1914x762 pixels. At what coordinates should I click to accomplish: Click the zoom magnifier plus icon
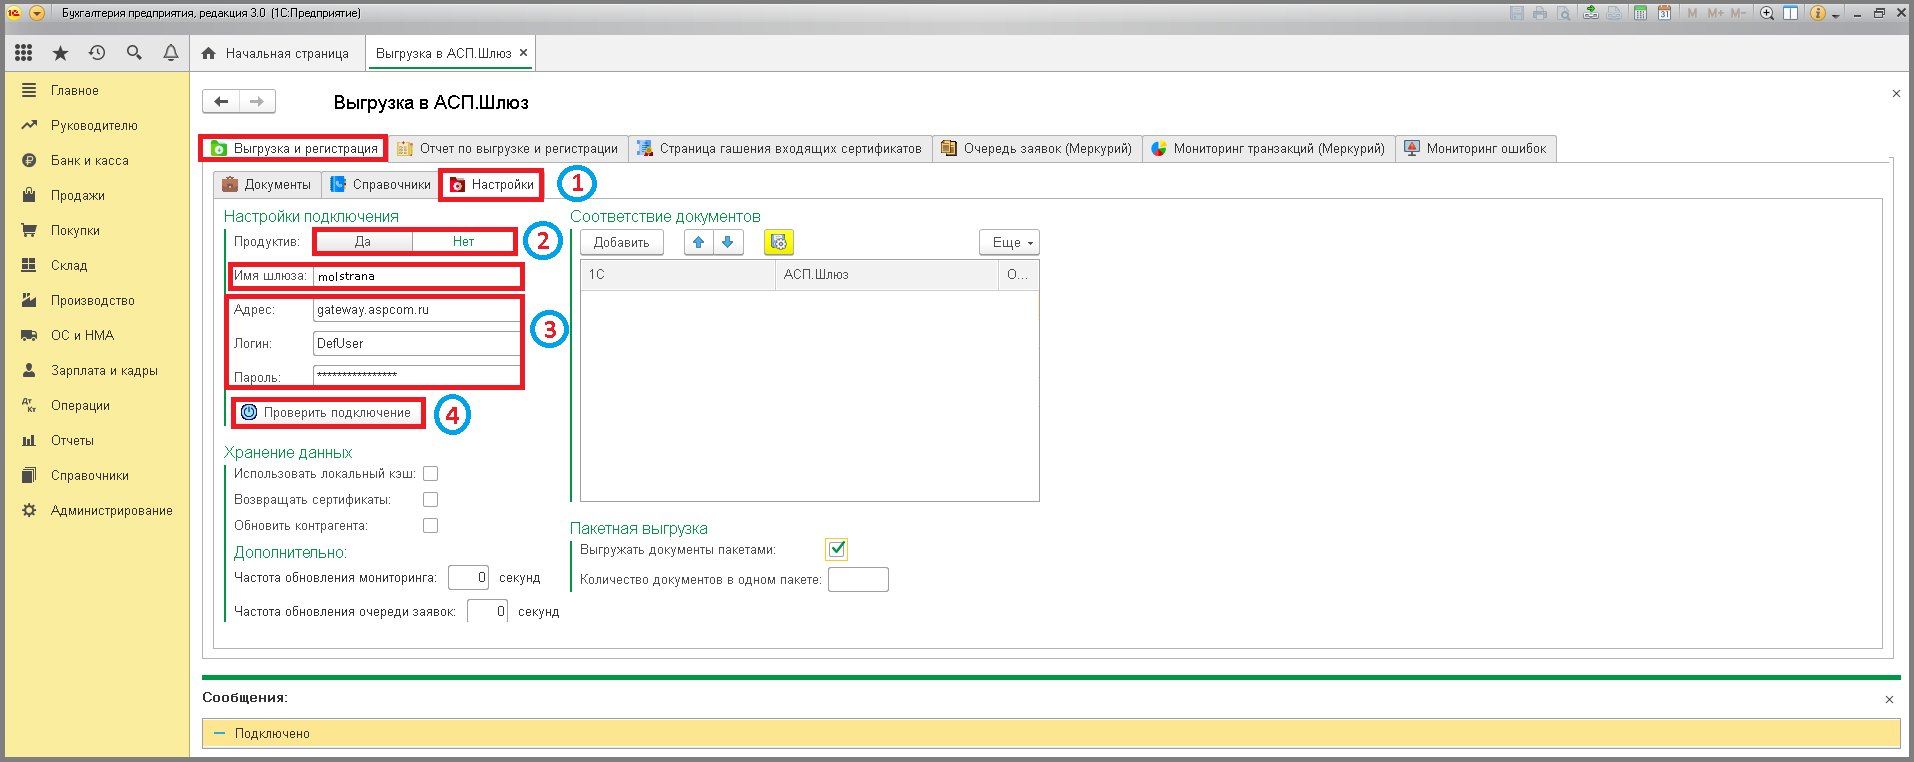click(x=1767, y=13)
